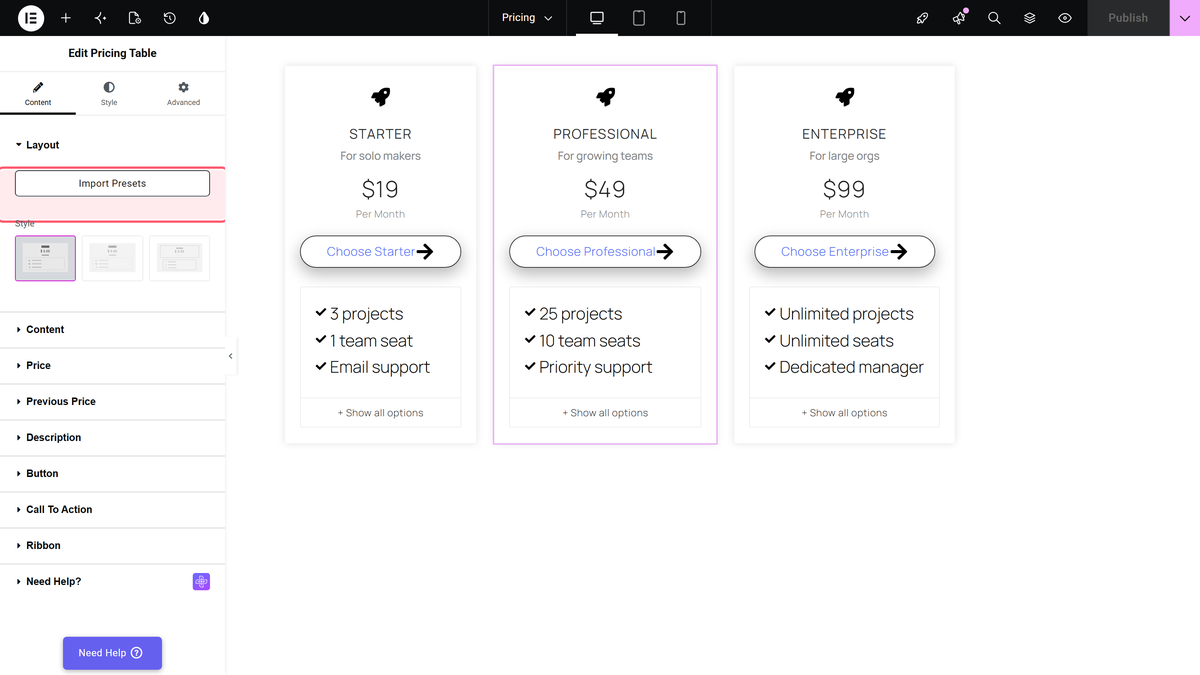Click the disabled Publish button
Viewport: 1200px width, 675px height.
click(1128, 18)
